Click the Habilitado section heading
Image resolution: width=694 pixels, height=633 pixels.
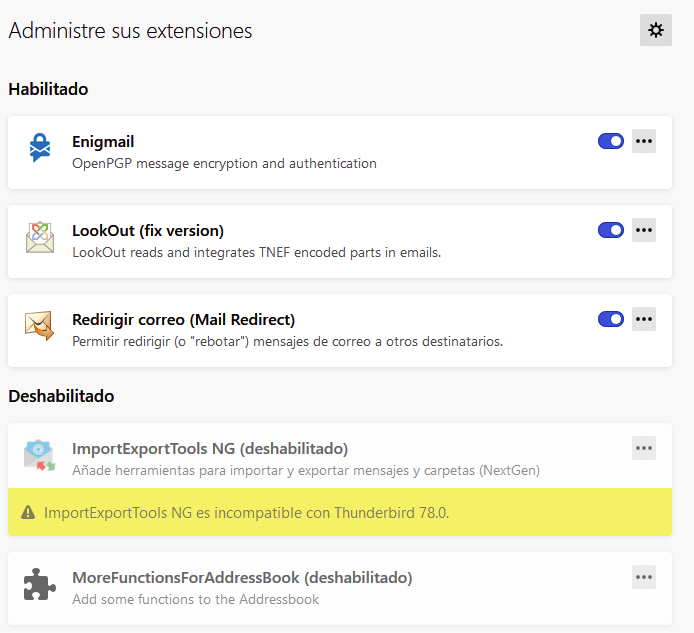click(x=48, y=89)
